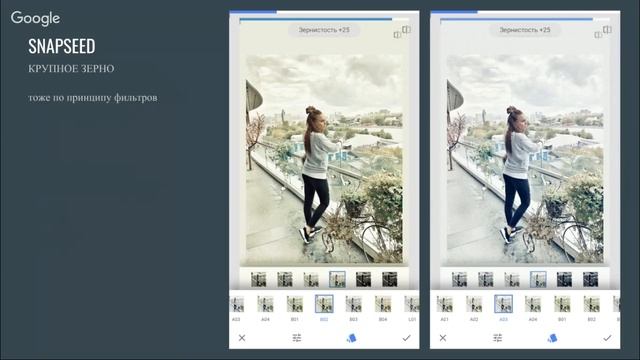Tap the main photo preview on left phone
The image size is (640, 360).
coord(324,158)
